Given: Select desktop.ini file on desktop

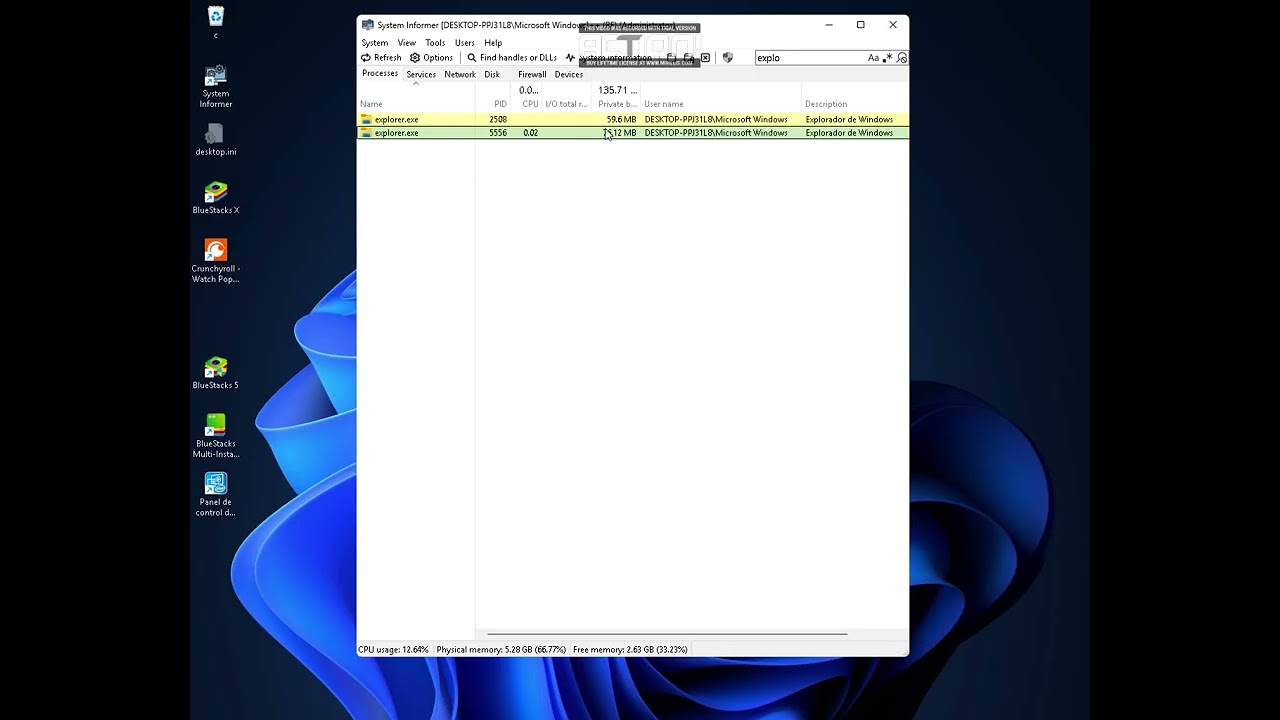Looking at the screenshot, I should point(216,141).
